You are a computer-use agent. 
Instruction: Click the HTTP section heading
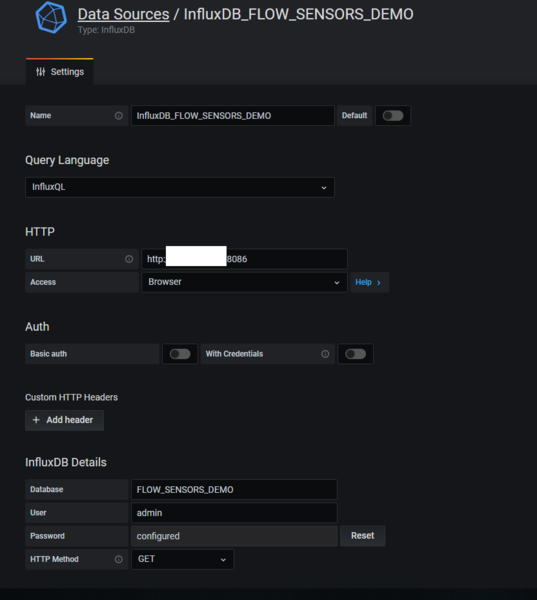click(x=40, y=232)
